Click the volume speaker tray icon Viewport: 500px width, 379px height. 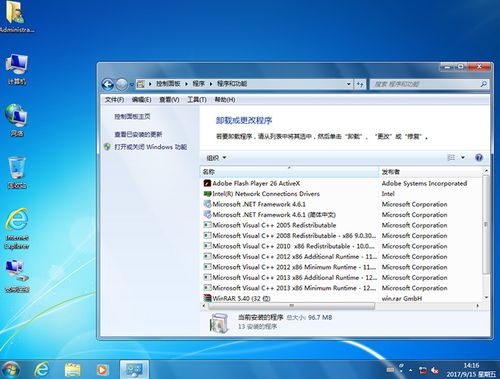click(434, 370)
